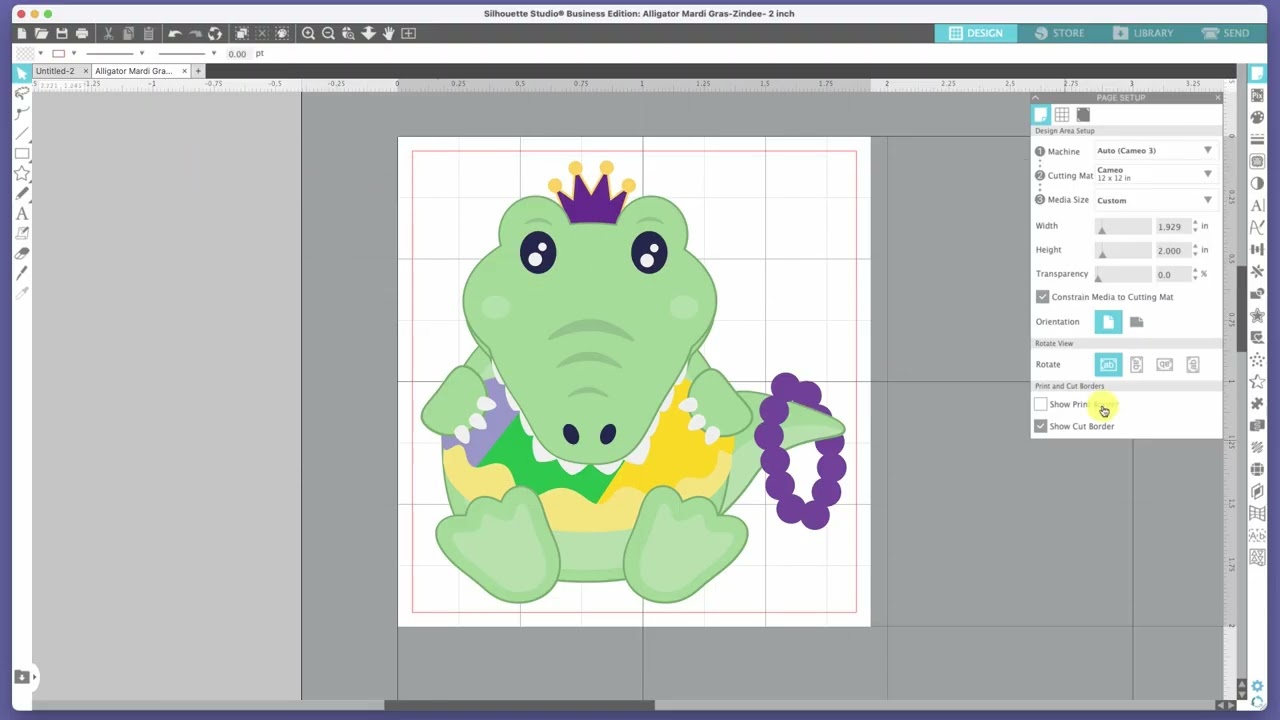Enable the Show Print Border checkbox
Viewport: 1280px width, 720px height.
[1040, 404]
